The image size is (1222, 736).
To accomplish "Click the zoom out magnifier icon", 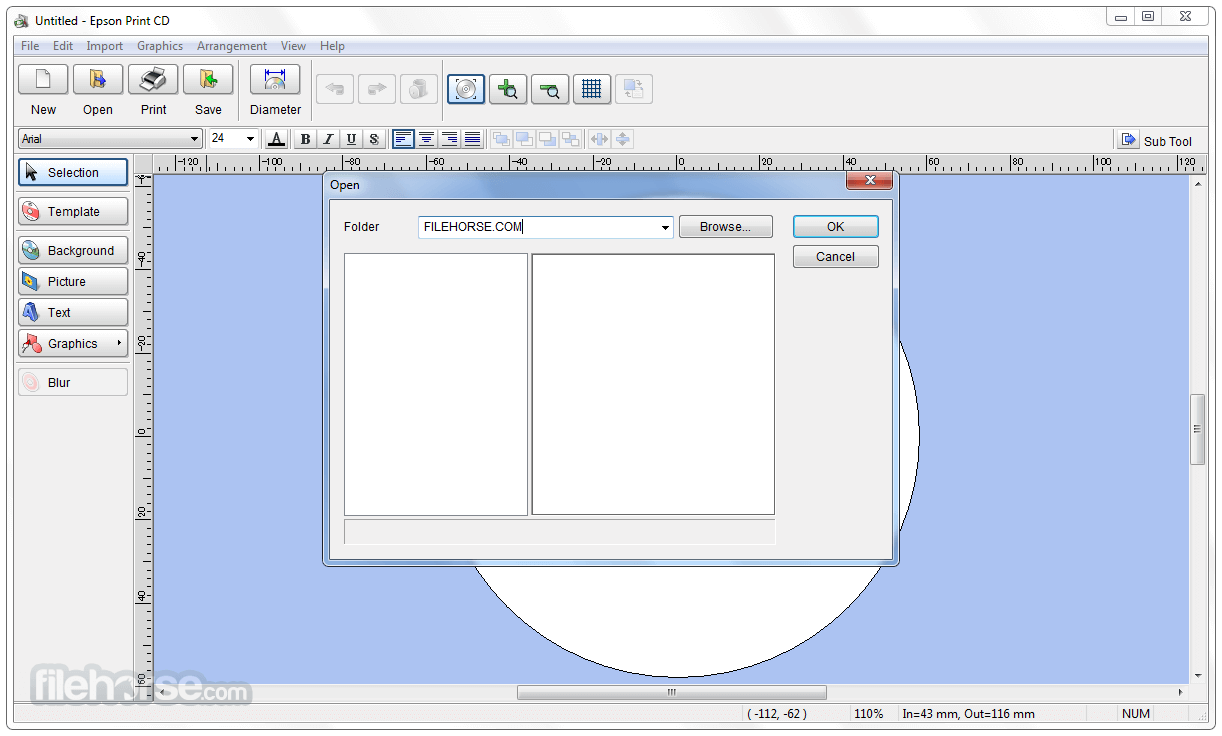I will [x=550, y=89].
